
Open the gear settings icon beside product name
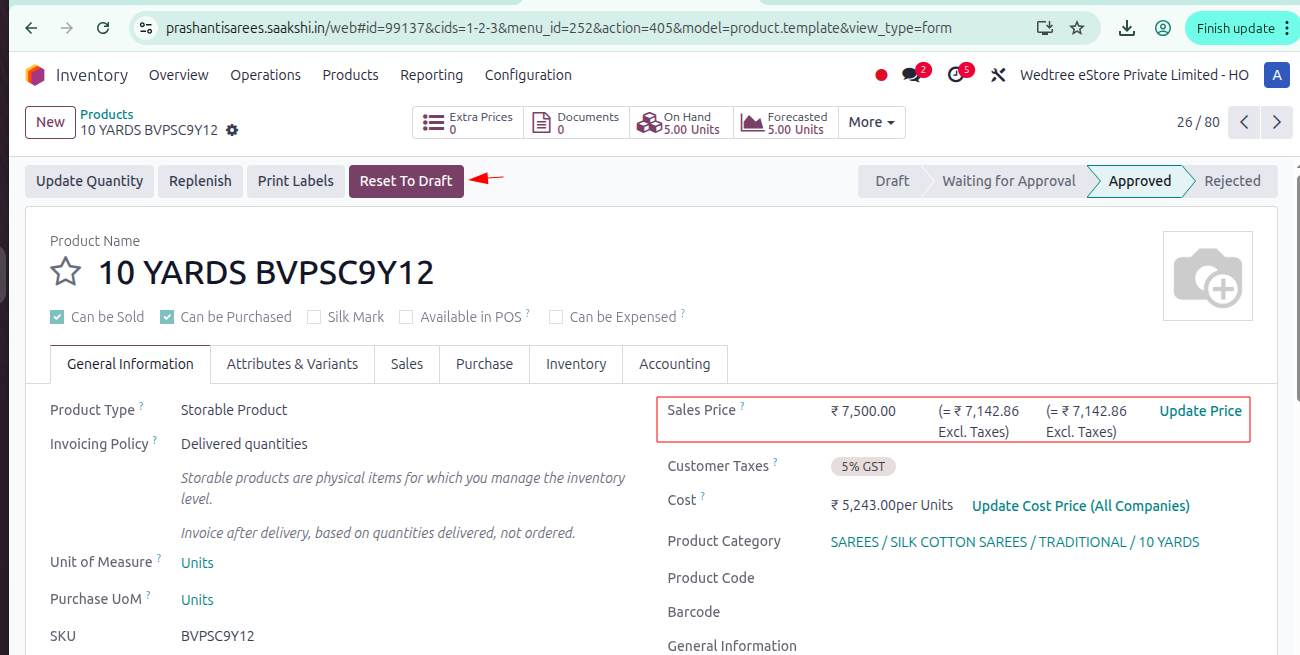(233, 130)
